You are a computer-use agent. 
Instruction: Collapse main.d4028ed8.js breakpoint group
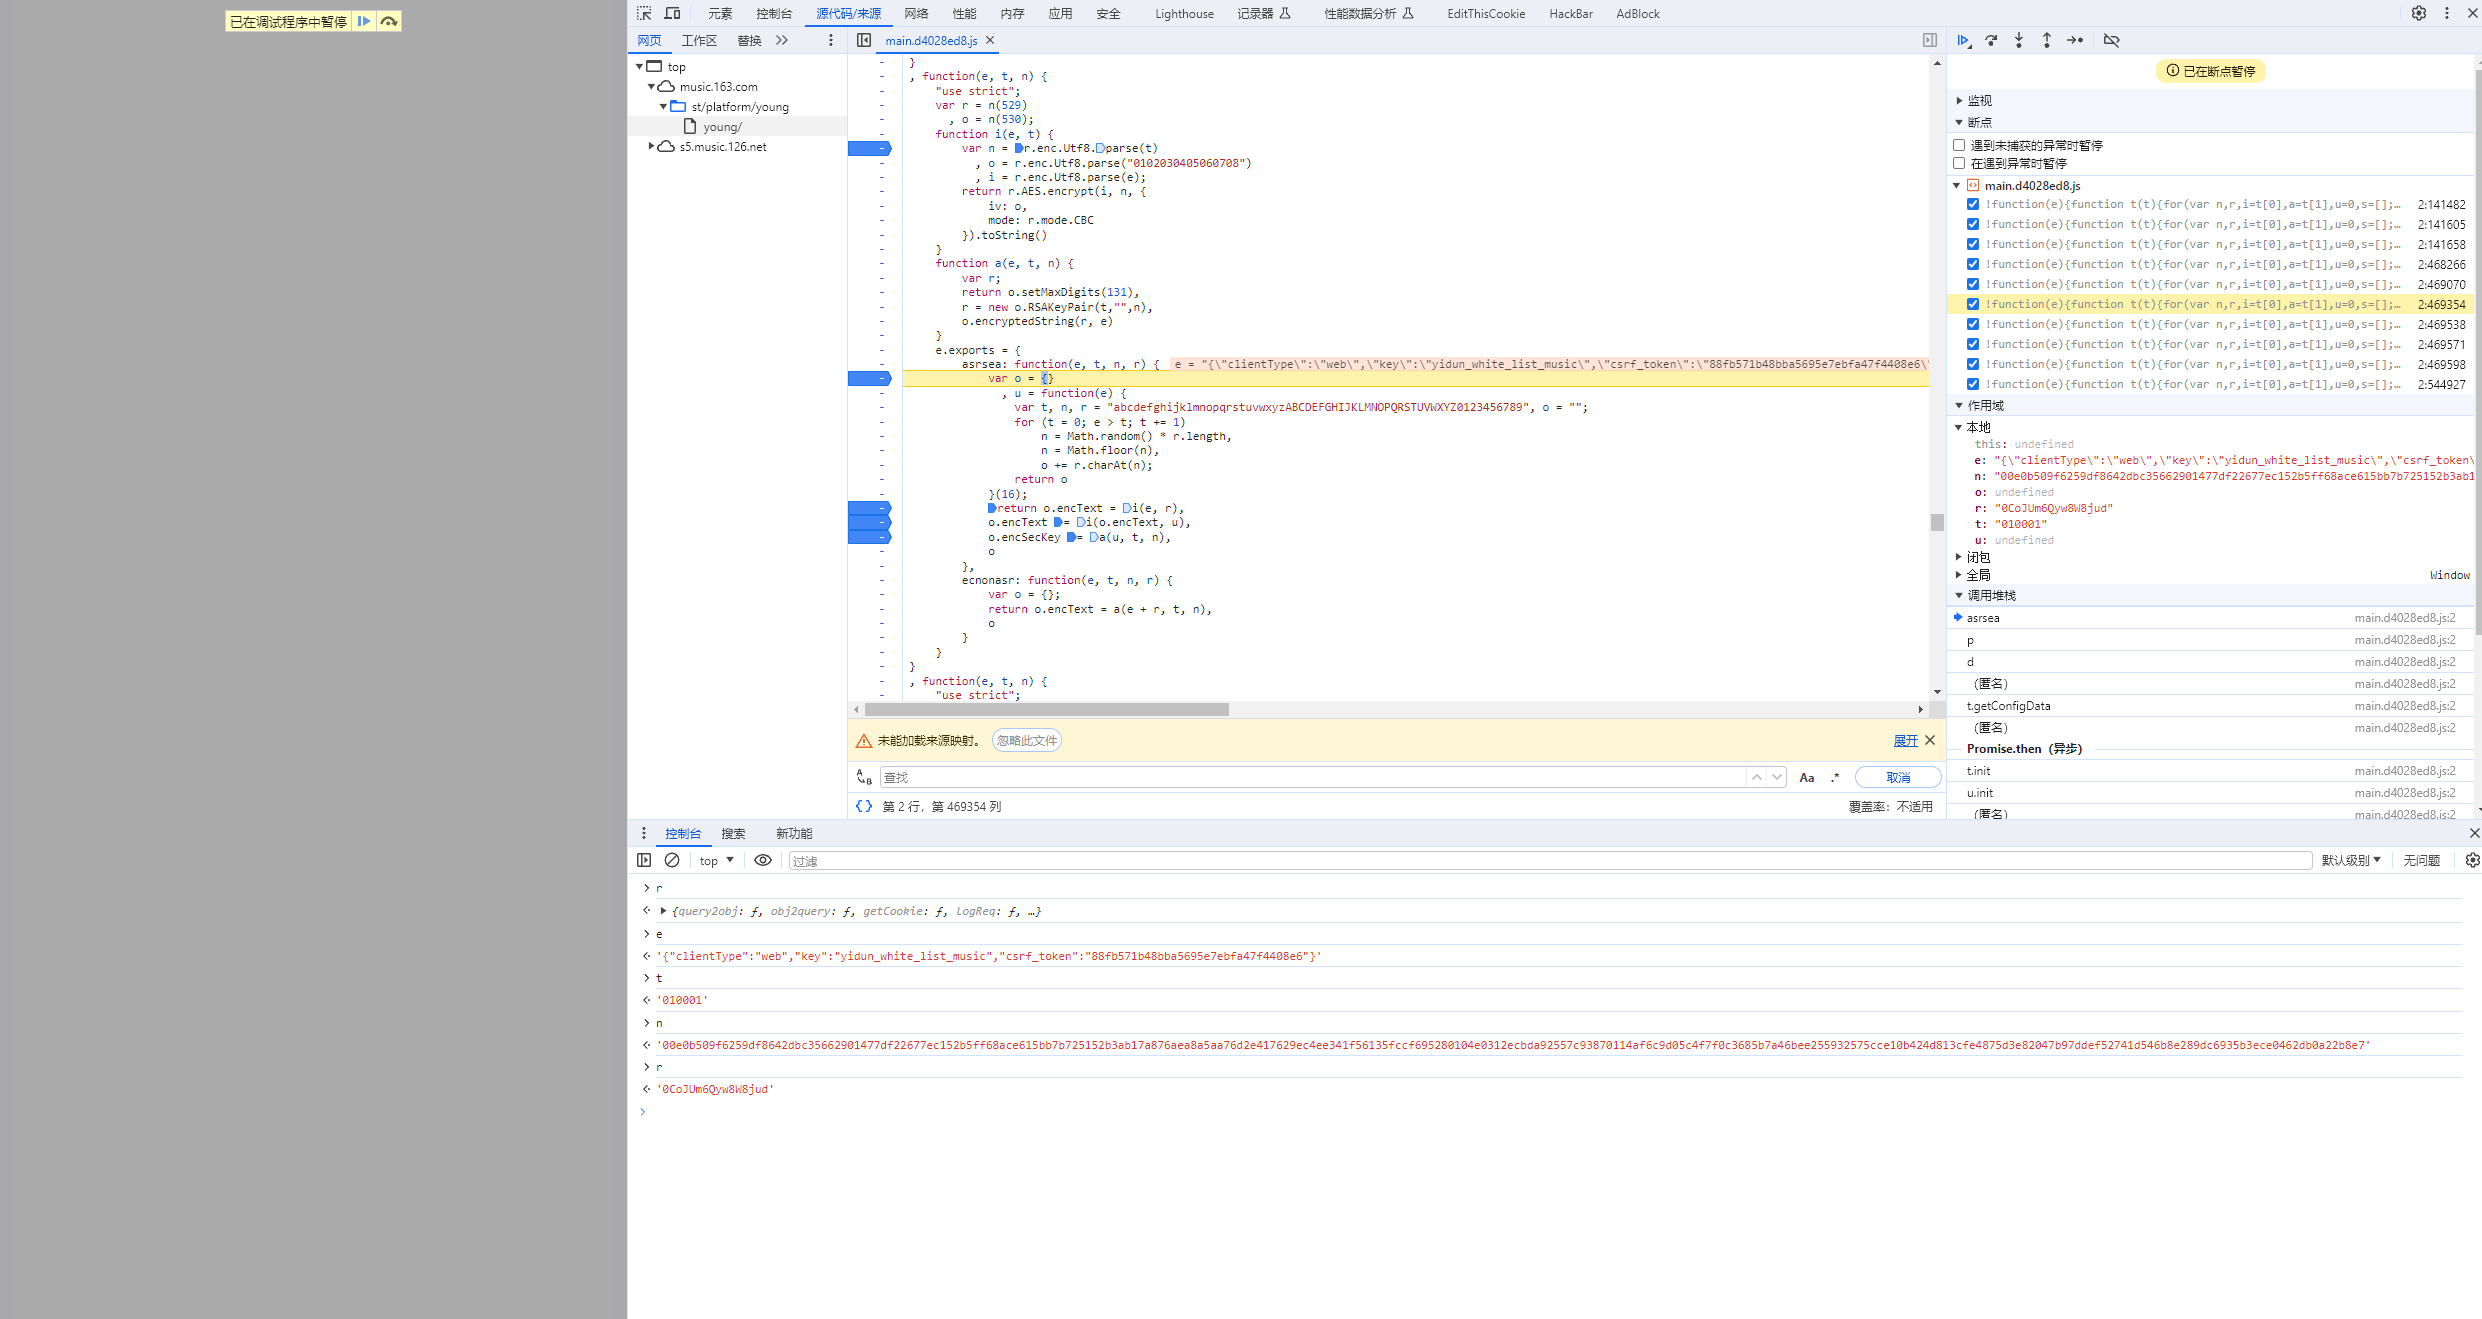click(1957, 185)
